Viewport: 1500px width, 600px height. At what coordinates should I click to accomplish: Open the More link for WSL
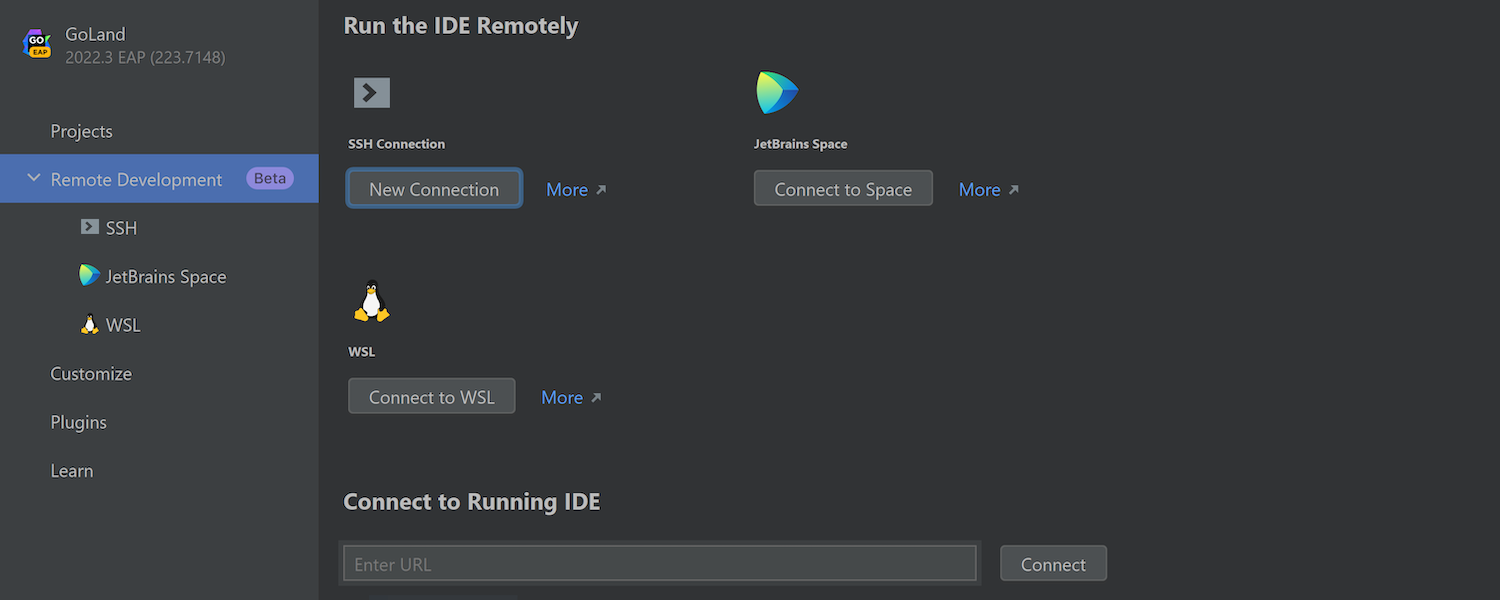(x=571, y=397)
